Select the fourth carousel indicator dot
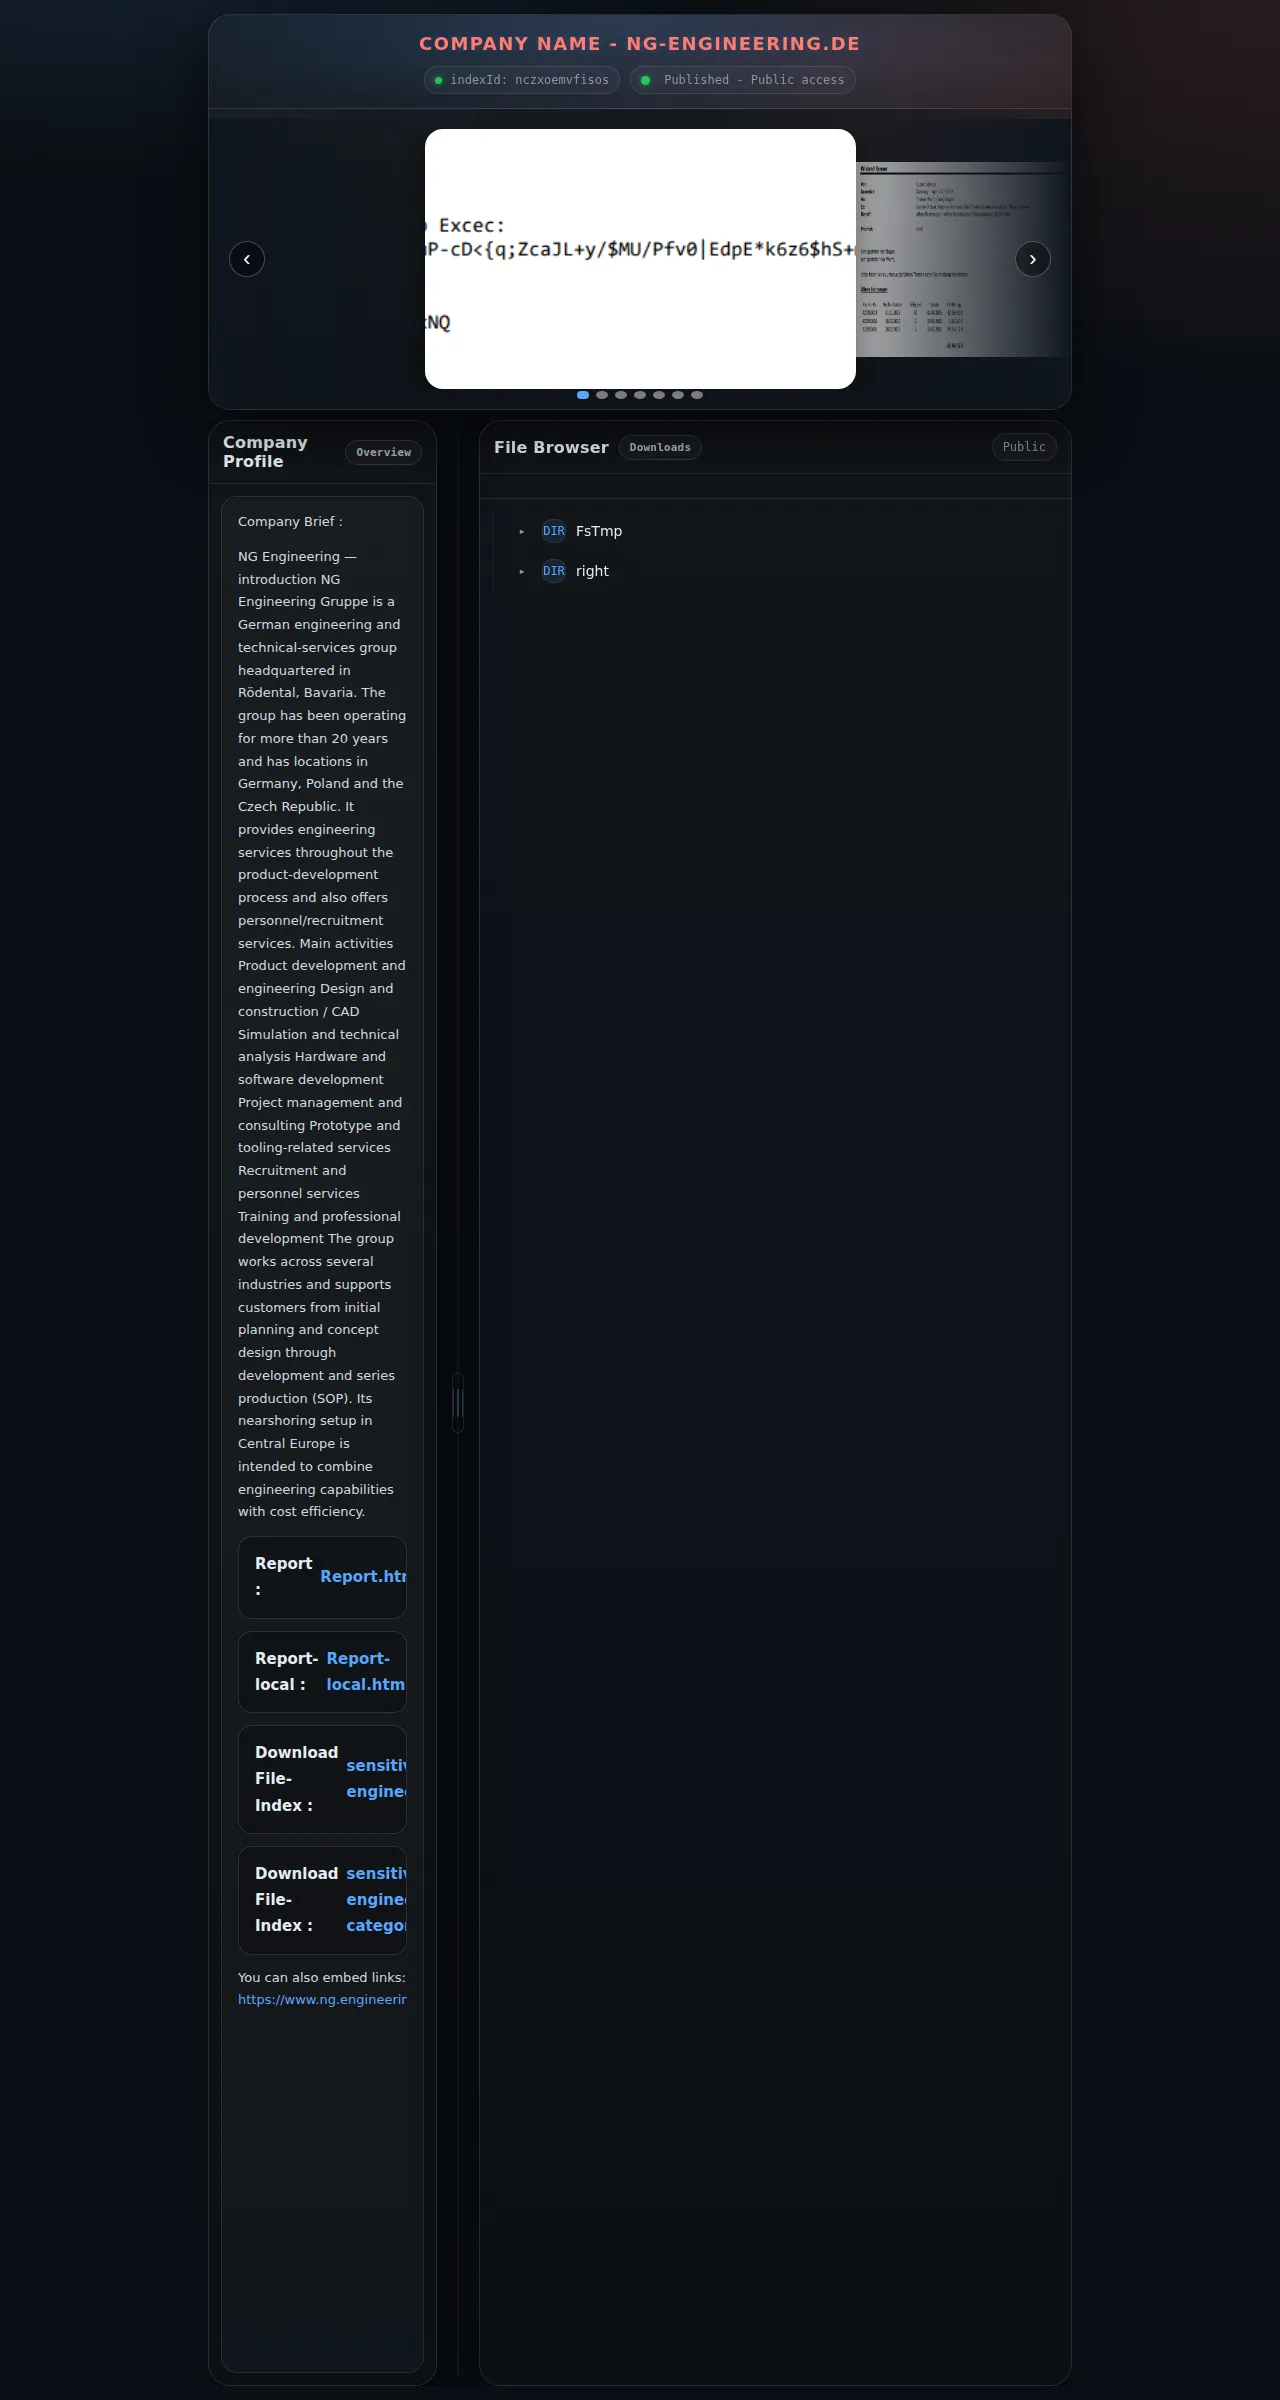Screen dimensions: 1280x2400 (640, 395)
